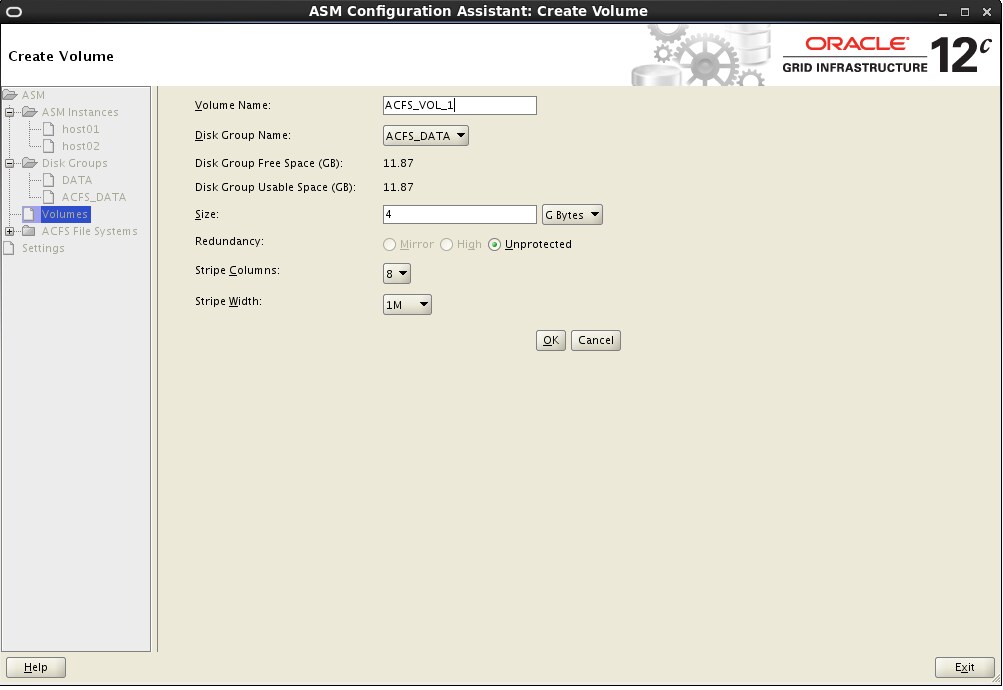Select Volumes in the tree
This screenshot has width=1003, height=690.
pyautogui.click(x=65, y=214)
